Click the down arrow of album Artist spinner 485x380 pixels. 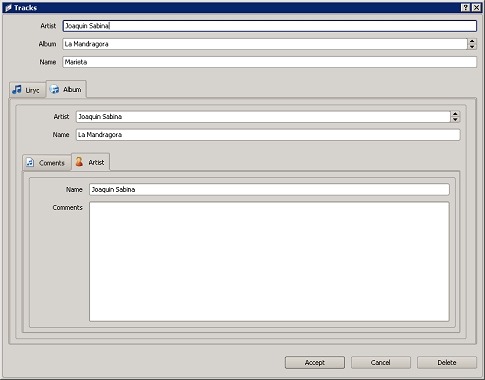(455, 119)
